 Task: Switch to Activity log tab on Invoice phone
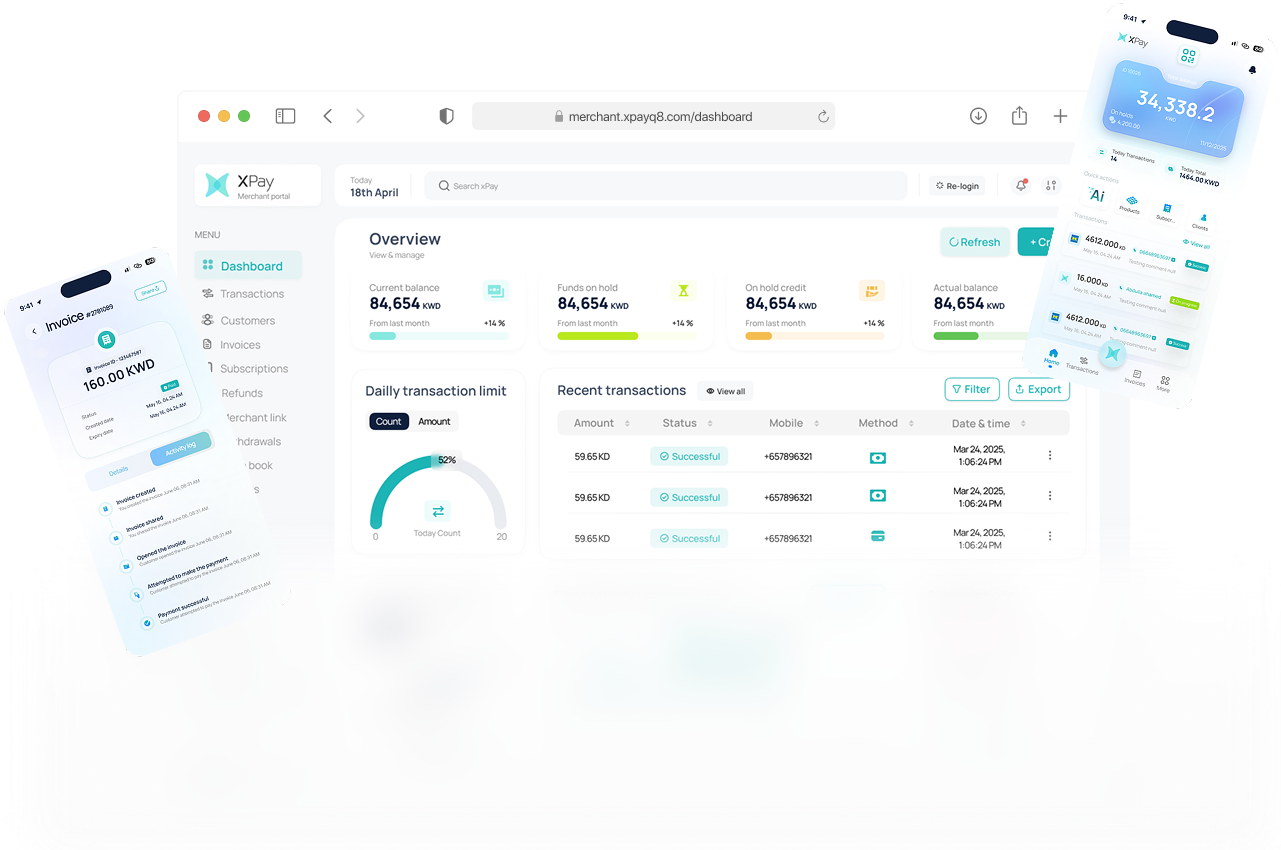(181, 449)
